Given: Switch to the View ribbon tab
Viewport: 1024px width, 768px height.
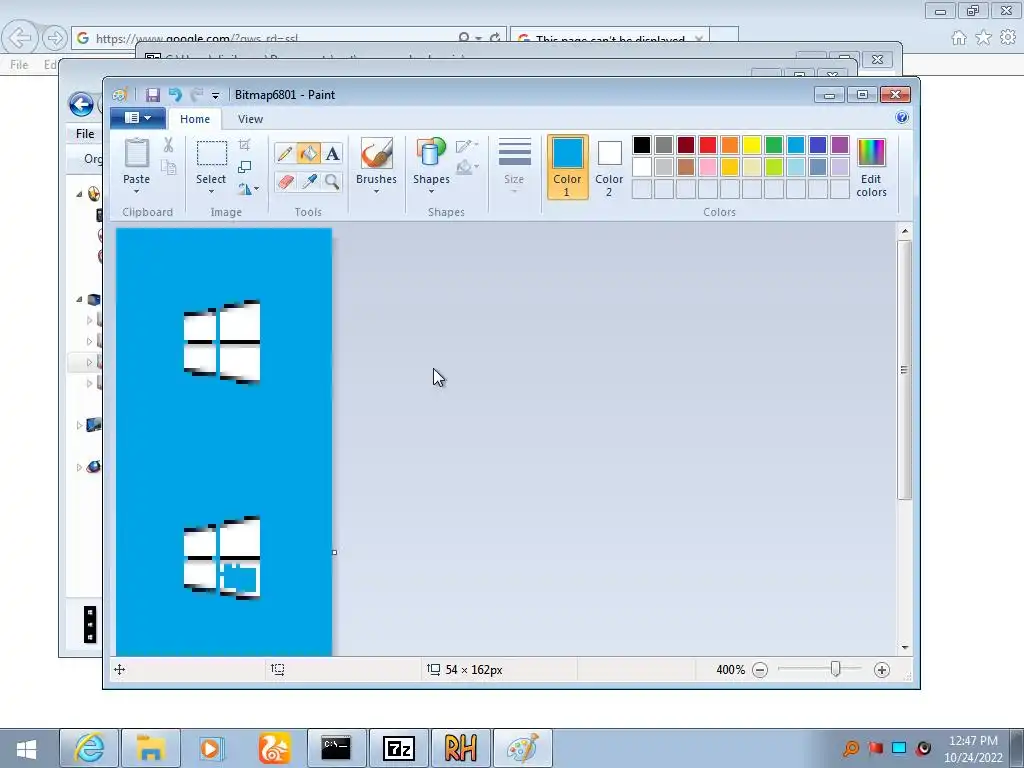Looking at the screenshot, I should click(x=250, y=119).
